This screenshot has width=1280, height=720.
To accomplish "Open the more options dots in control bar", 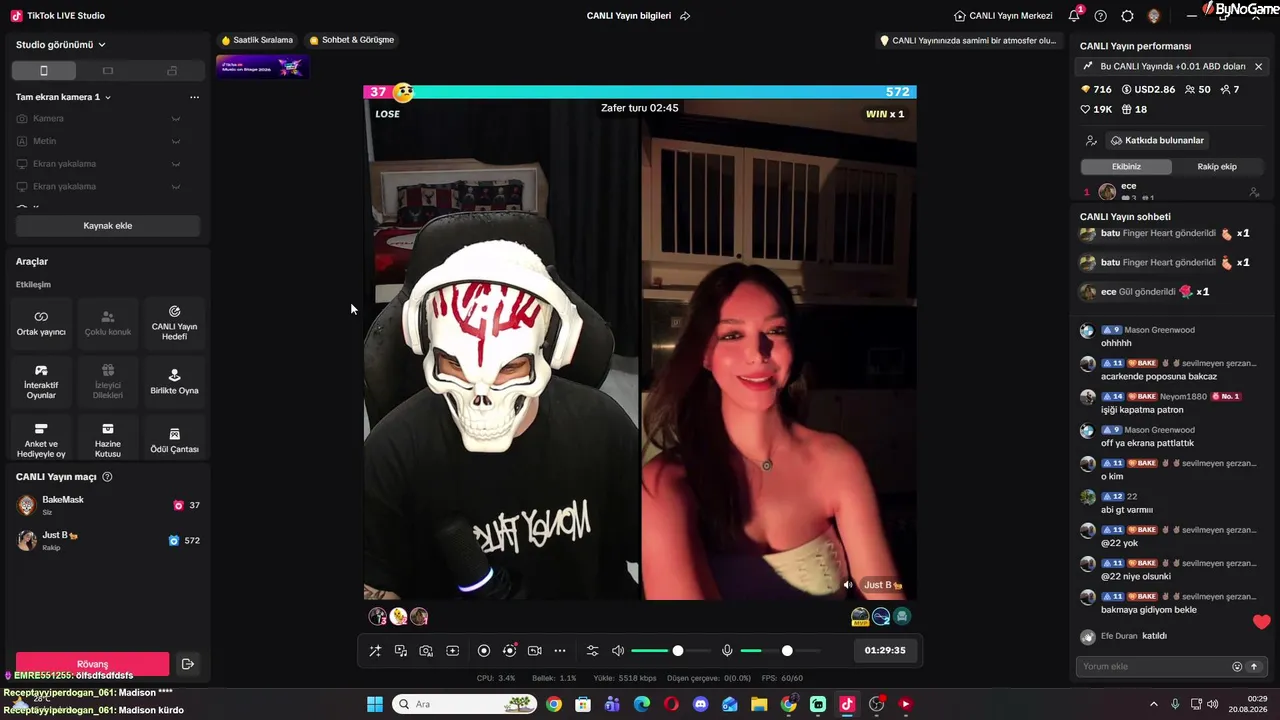I will tap(560, 651).
